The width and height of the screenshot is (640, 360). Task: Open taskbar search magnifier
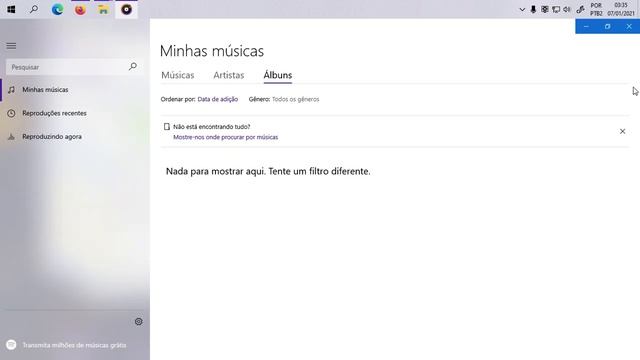[34, 9]
